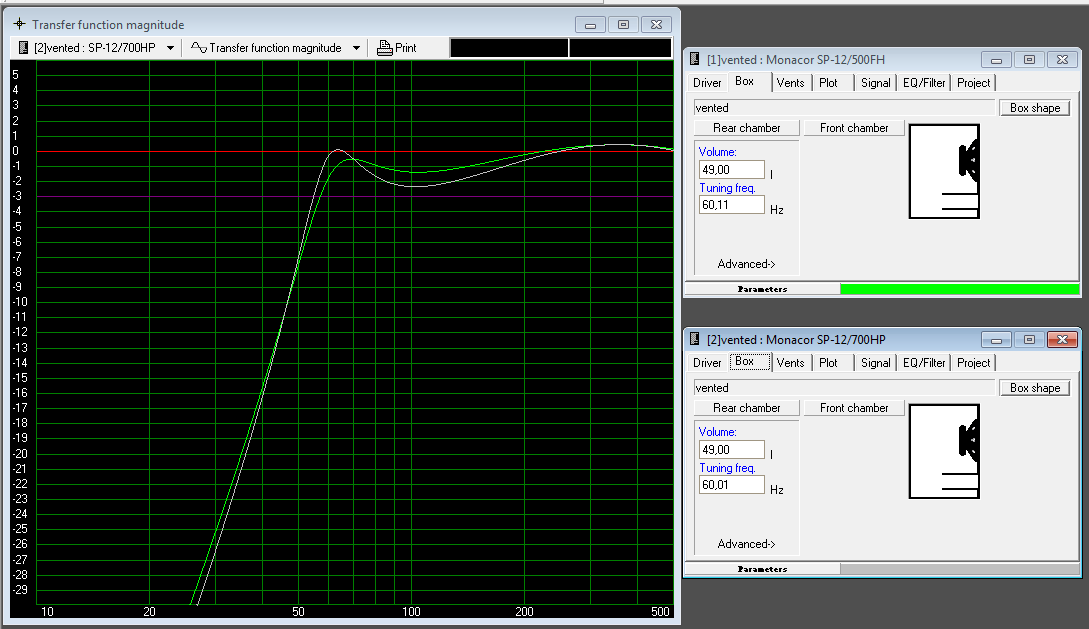
Task: Close the [2]vented SP-12/700HP window
Action: (x=1062, y=339)
